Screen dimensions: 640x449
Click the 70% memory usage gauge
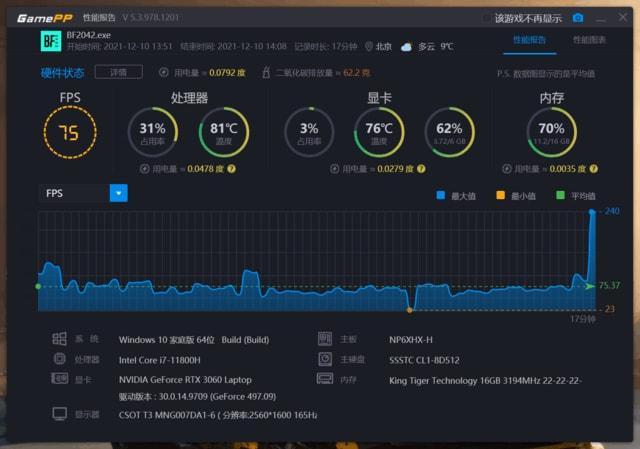551,132
